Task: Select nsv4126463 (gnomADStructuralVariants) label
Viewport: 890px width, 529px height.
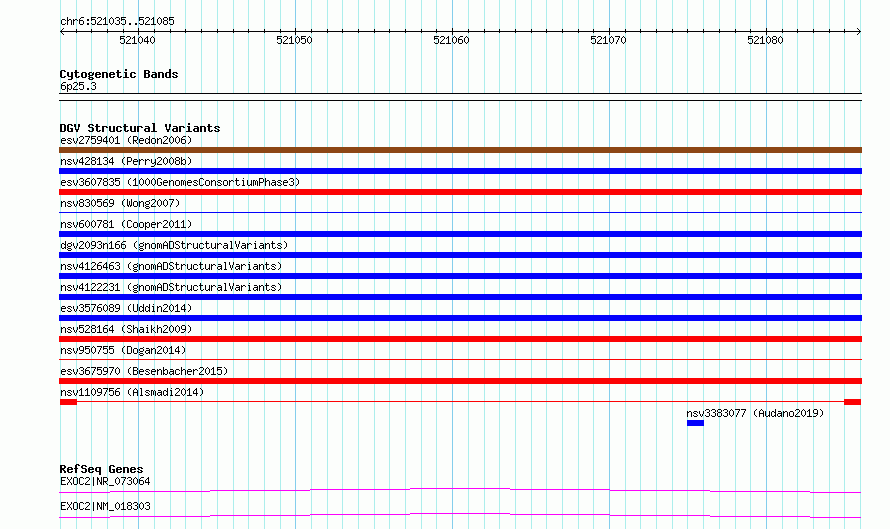Action: click(x=171, y=266)
